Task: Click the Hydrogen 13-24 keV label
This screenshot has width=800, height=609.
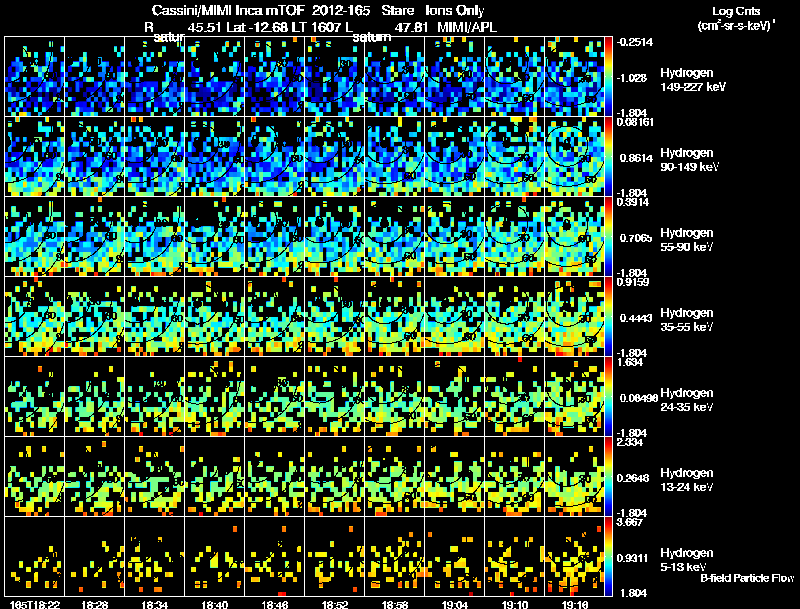Action: [x=687, y=479]
